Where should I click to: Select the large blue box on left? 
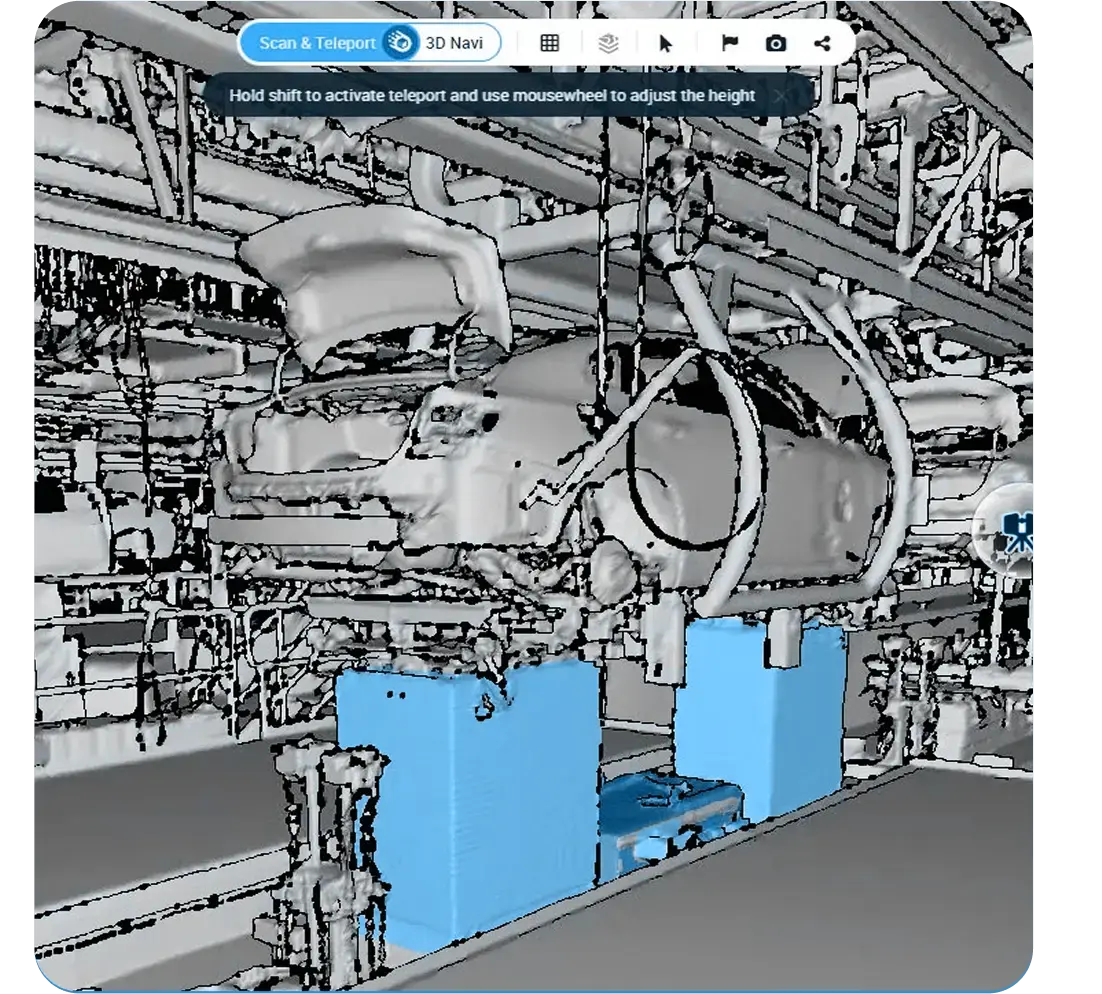coord(470,800)
